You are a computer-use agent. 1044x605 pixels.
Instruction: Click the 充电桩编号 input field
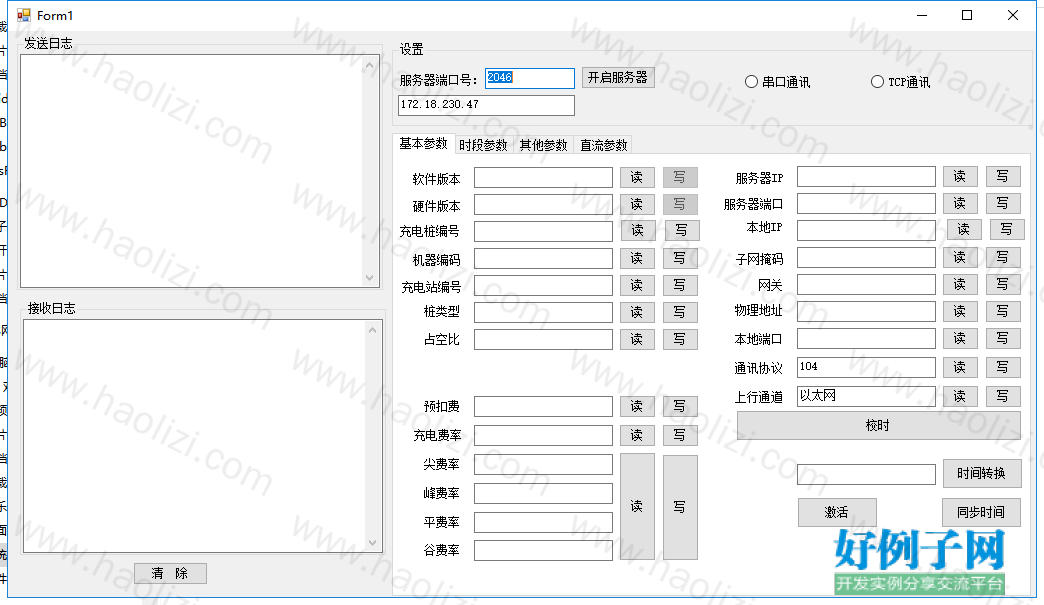click(x=543, y=231)
